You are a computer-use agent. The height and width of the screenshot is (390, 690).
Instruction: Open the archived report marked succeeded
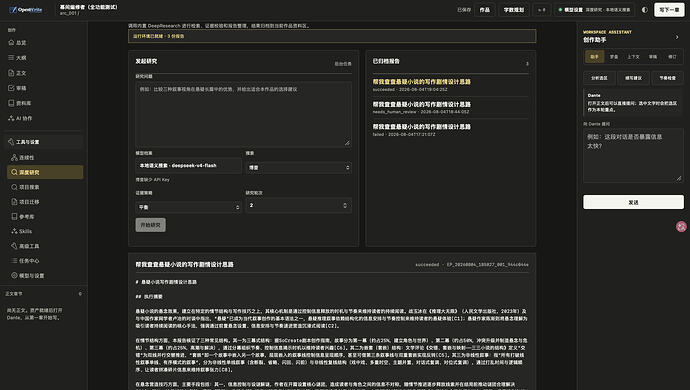pyautogui.click(x=451, y=85)
